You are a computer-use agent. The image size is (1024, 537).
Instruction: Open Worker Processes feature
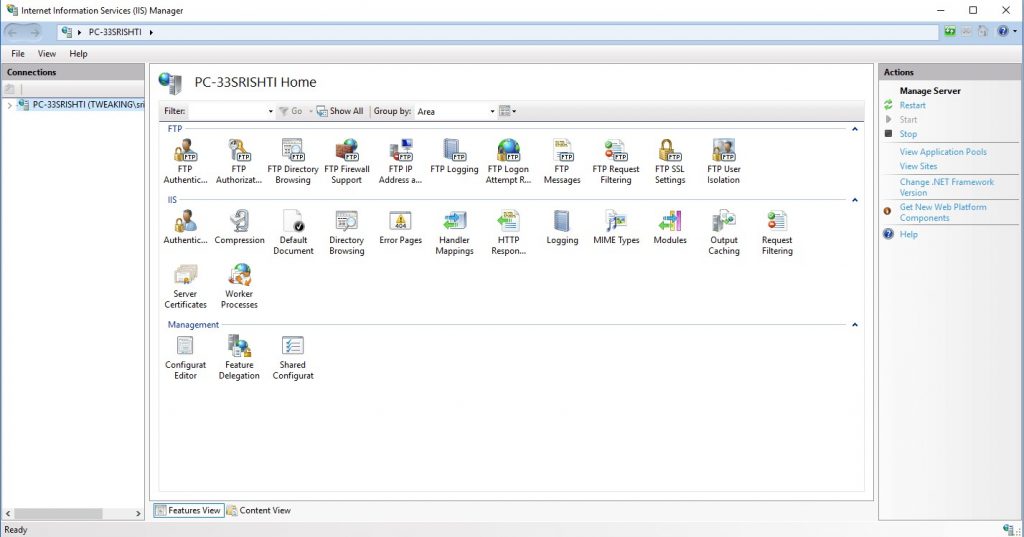(239, 286)
